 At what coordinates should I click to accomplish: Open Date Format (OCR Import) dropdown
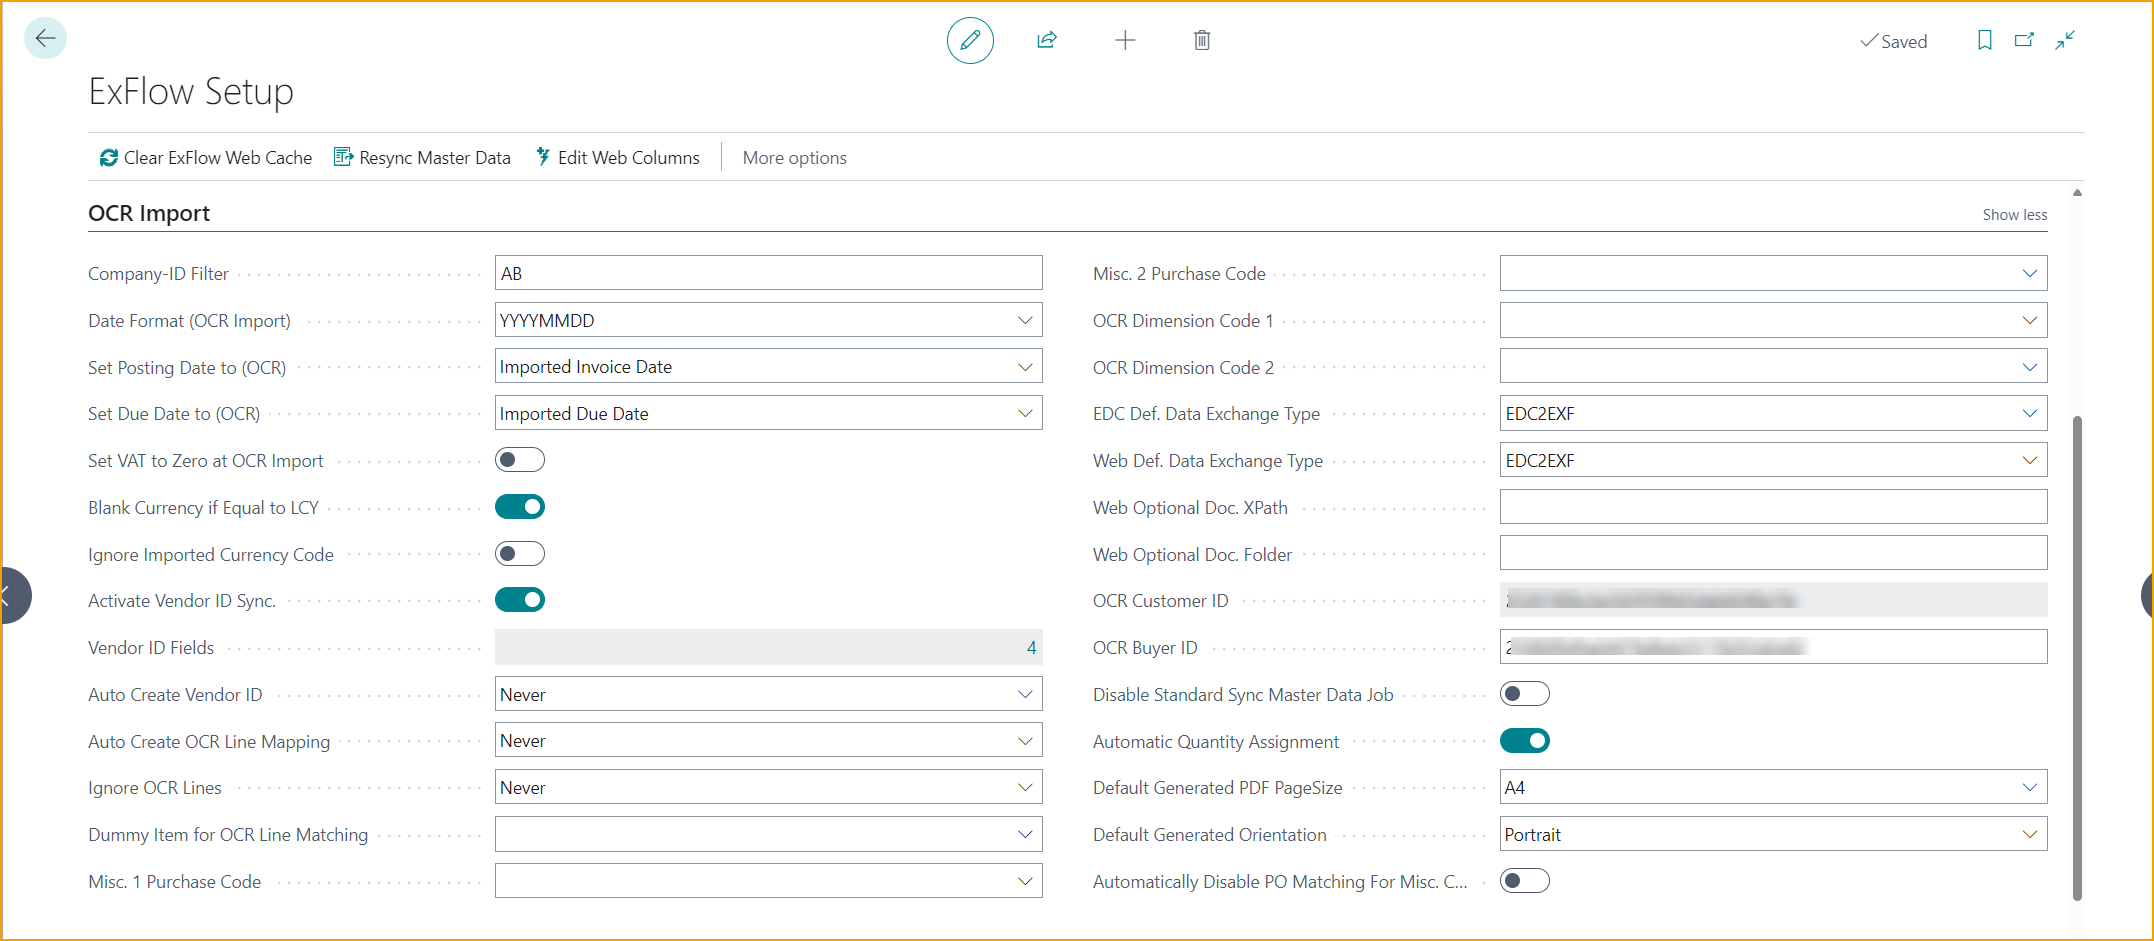coord(1025,320)
